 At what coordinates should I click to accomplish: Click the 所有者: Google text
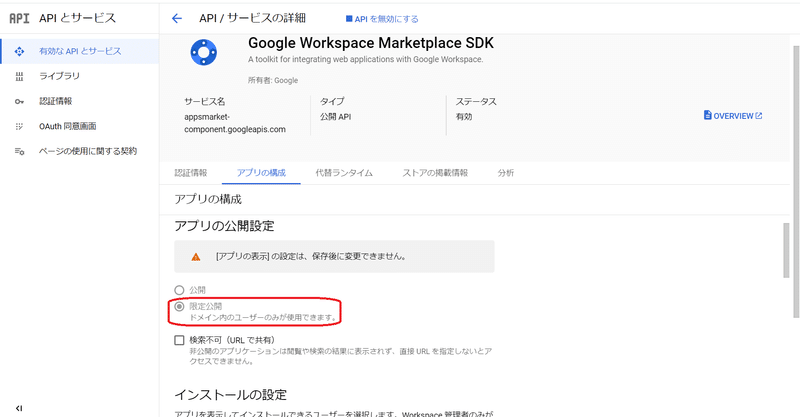[273, 81]
